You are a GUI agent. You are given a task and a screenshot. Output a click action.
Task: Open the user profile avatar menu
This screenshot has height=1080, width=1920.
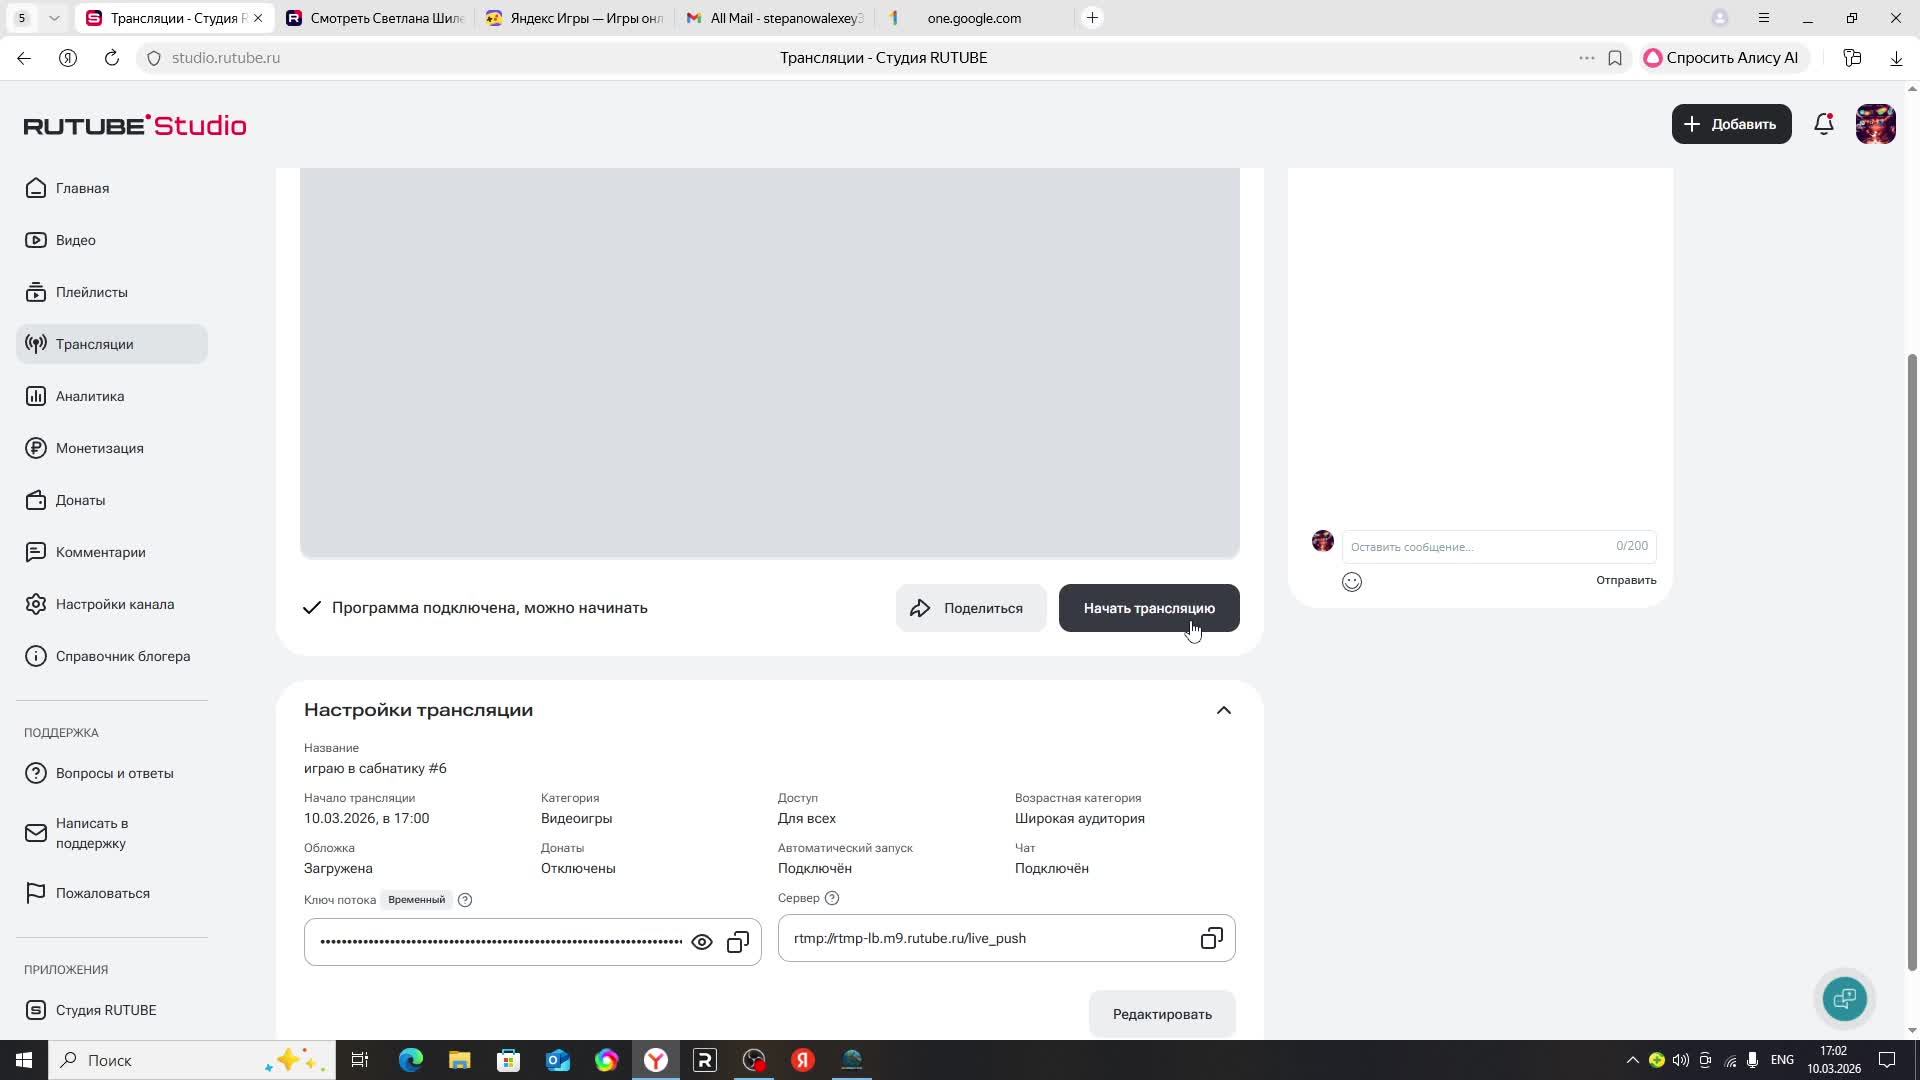1875,124
